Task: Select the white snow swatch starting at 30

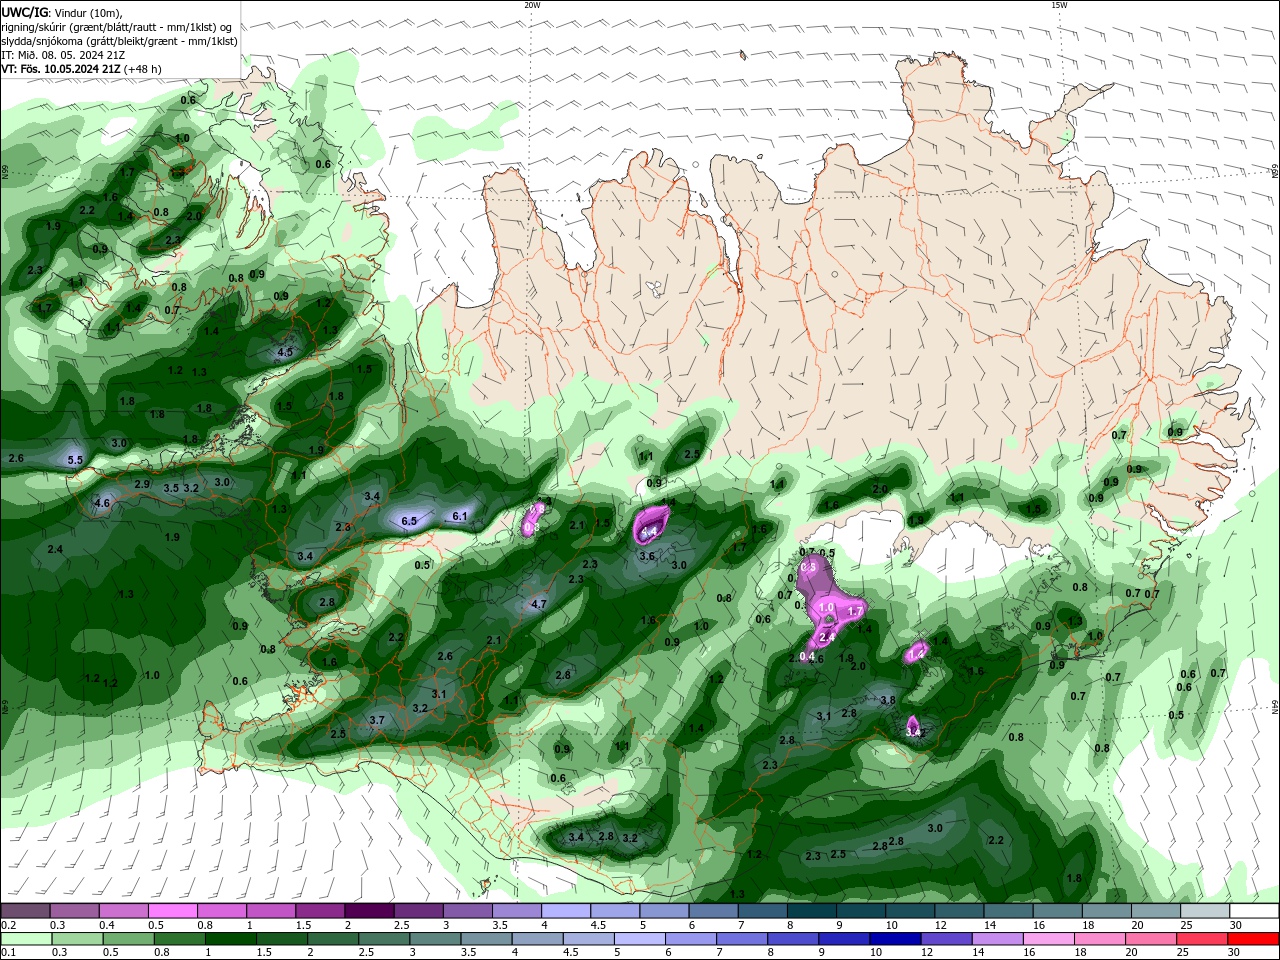Action: point(1253,911)
